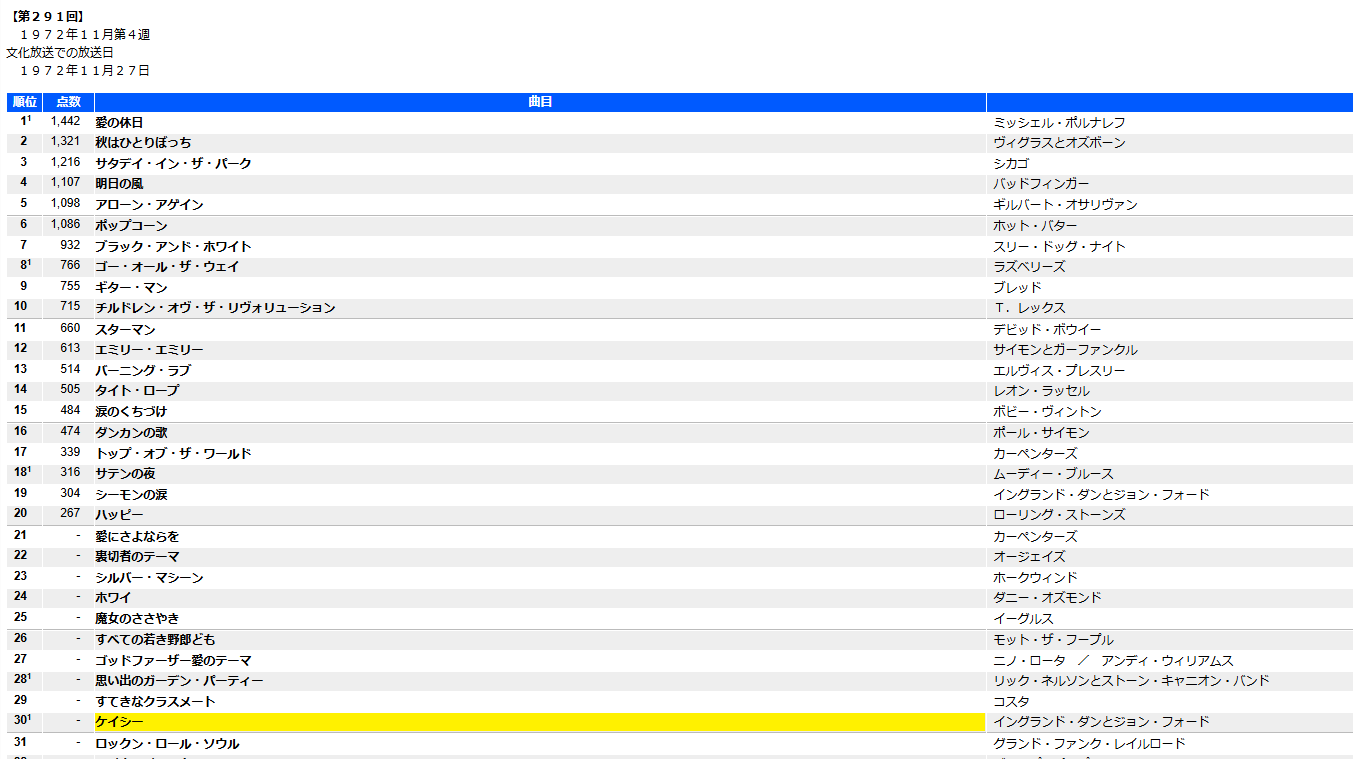Click song "チルドレン・オヴ・ザ・リヴォリューション"
Image resolution: width=1353 pixels, height=759 pixels.
coord(215,308)
